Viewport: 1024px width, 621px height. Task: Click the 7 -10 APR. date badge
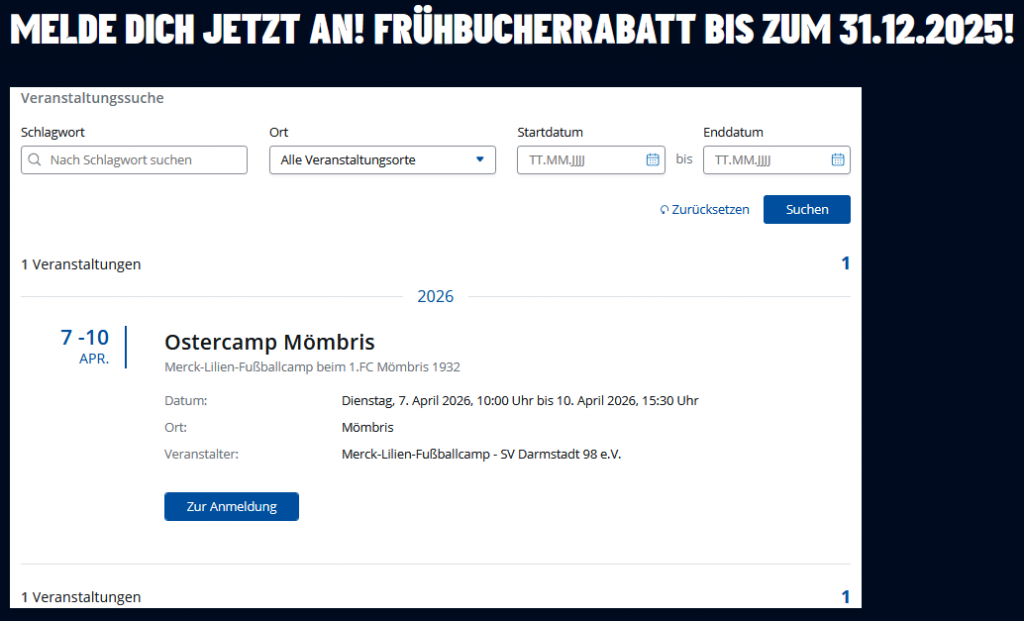tap(85, 347)
